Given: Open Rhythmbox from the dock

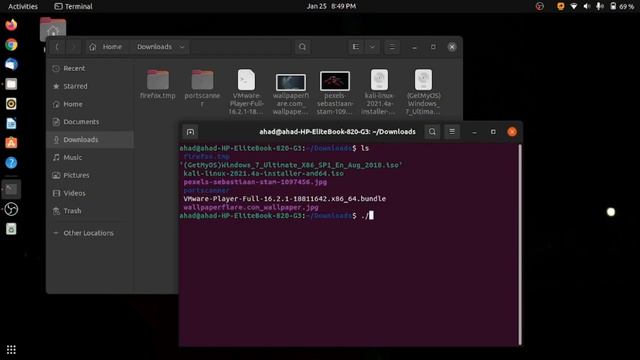Looking at the screenshot, I should (x=11, y=104).
